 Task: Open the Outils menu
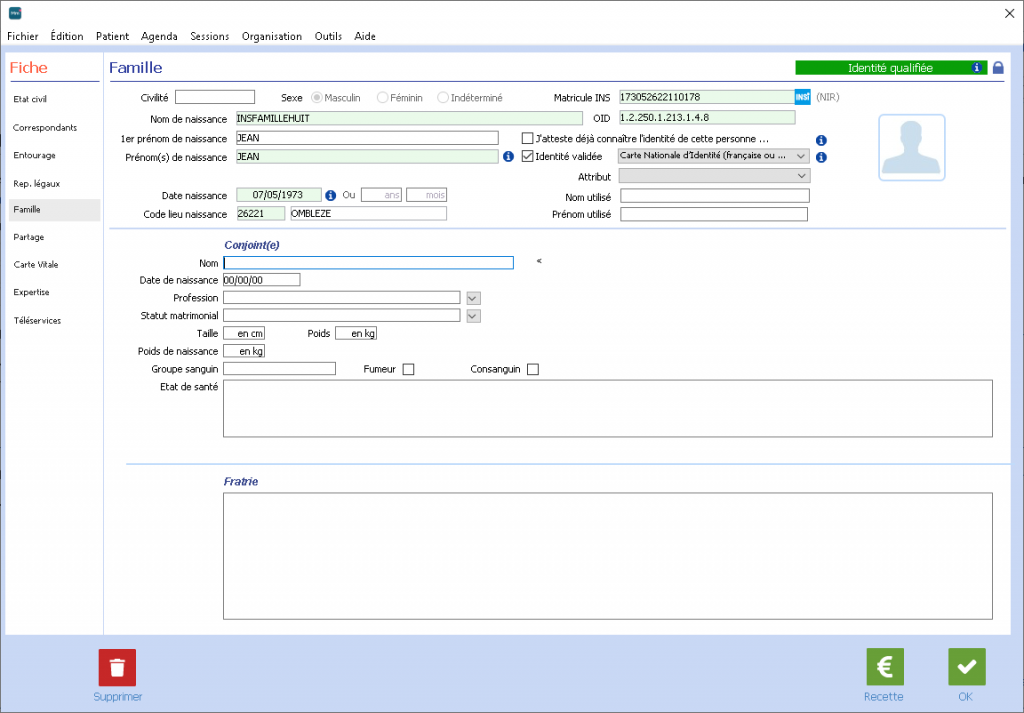coord(328,37)
